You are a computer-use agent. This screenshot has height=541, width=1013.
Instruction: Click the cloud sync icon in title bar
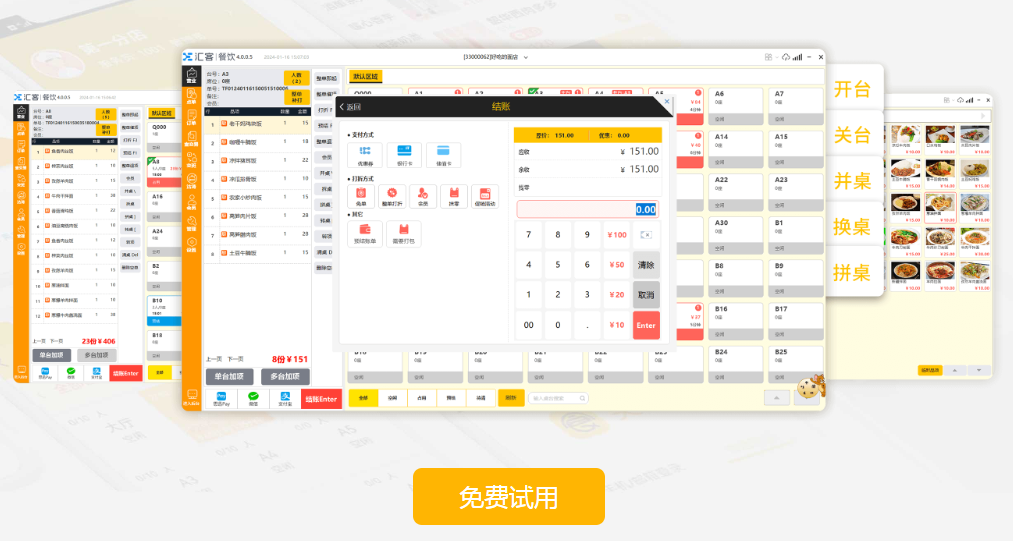786,57
